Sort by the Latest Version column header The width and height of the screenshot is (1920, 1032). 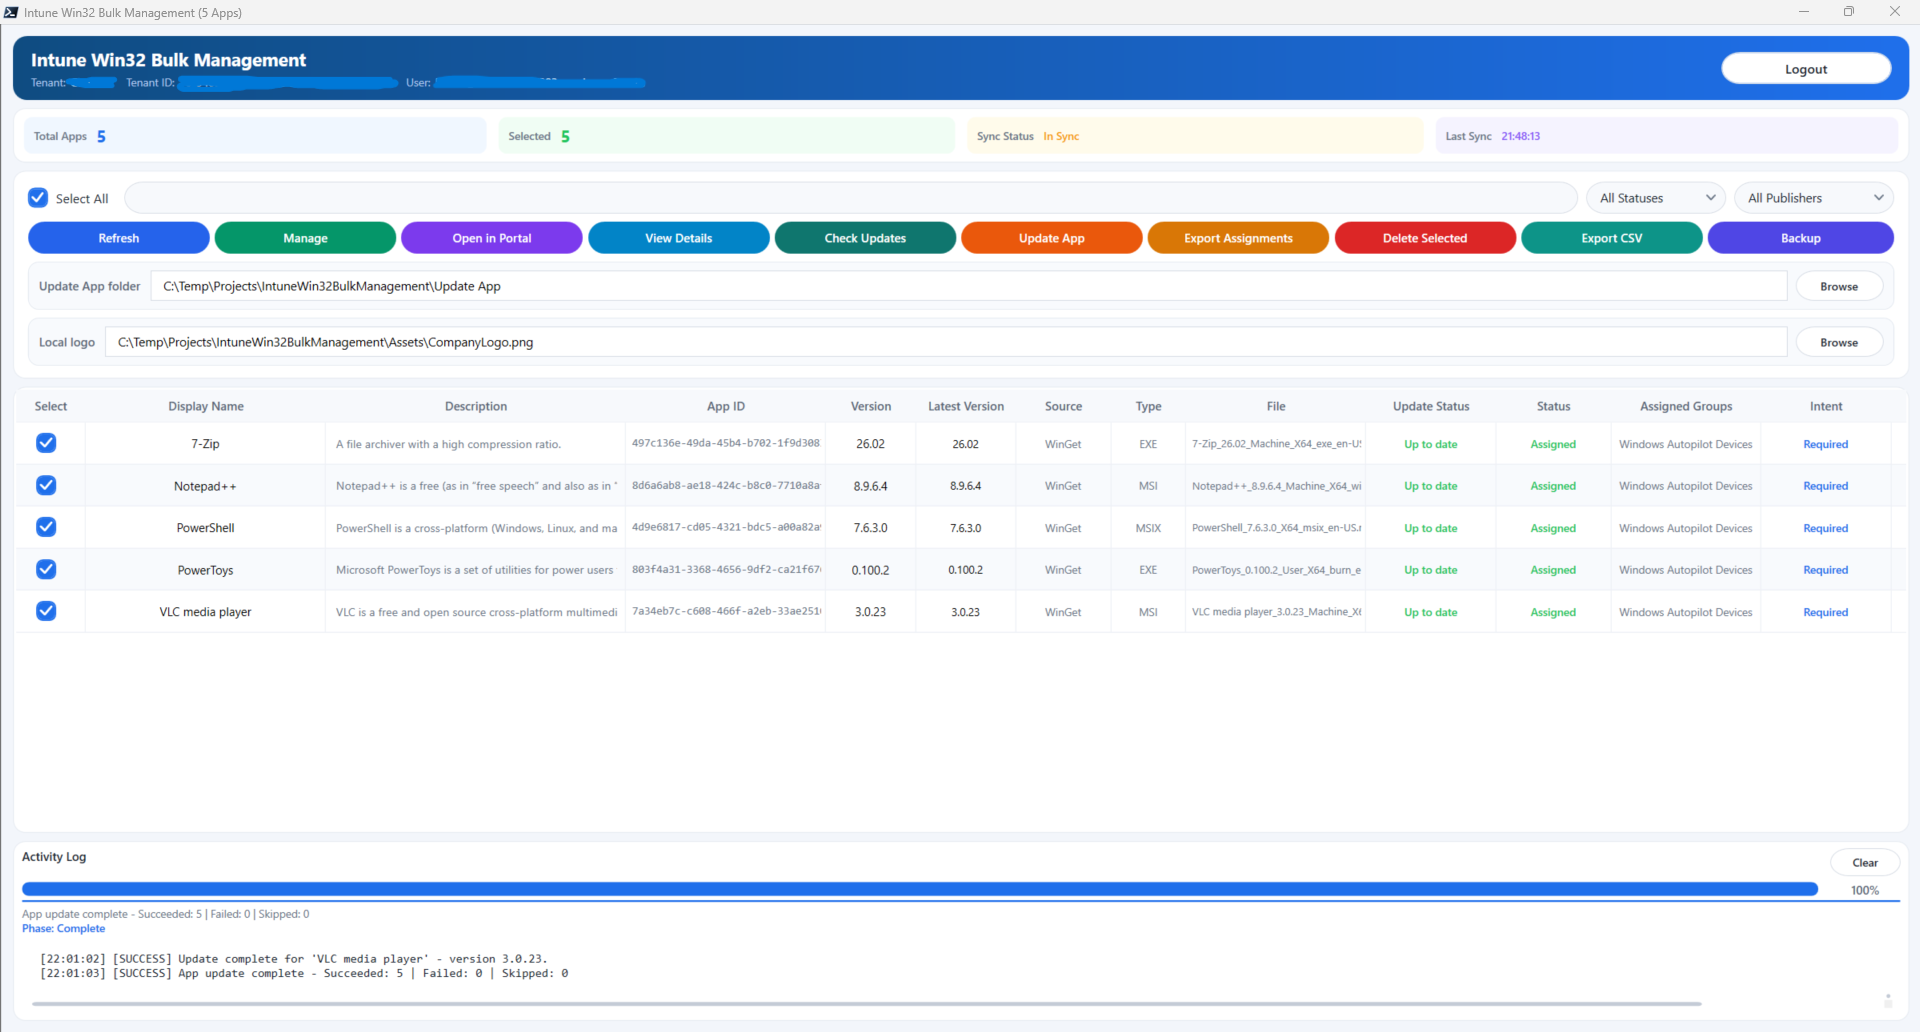pos(966,406)
